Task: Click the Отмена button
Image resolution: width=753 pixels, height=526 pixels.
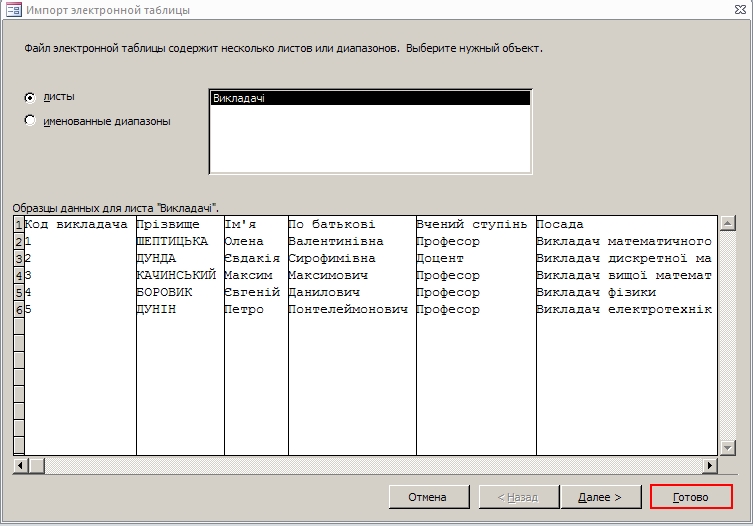Action: coord(429,497)
